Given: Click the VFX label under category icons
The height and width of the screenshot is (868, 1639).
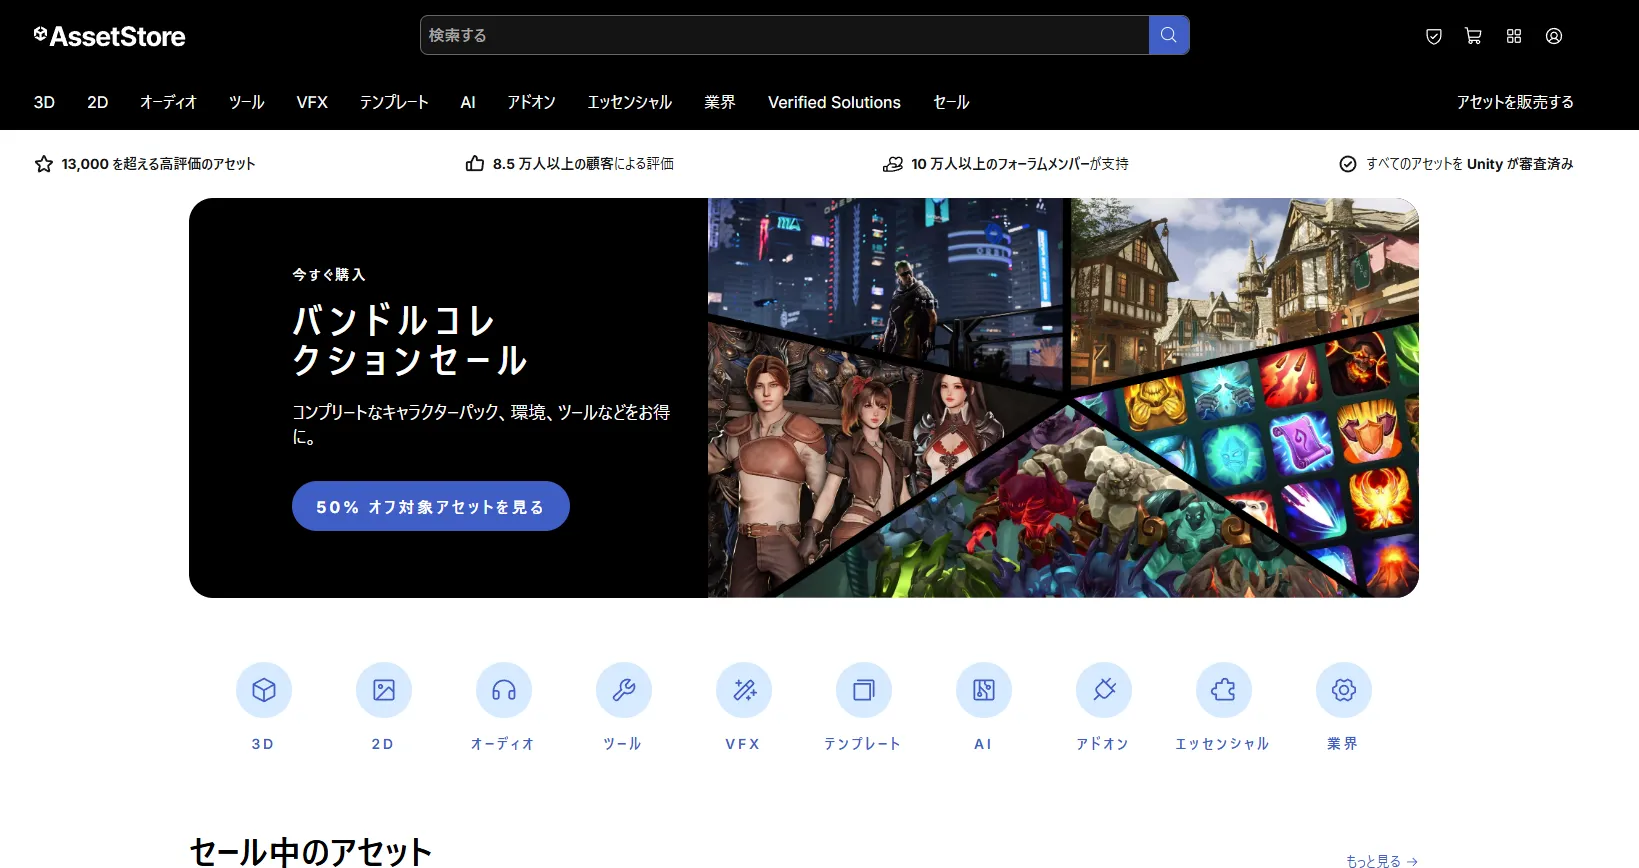Looking at the screenshot, I should click(x=743, y=744).
